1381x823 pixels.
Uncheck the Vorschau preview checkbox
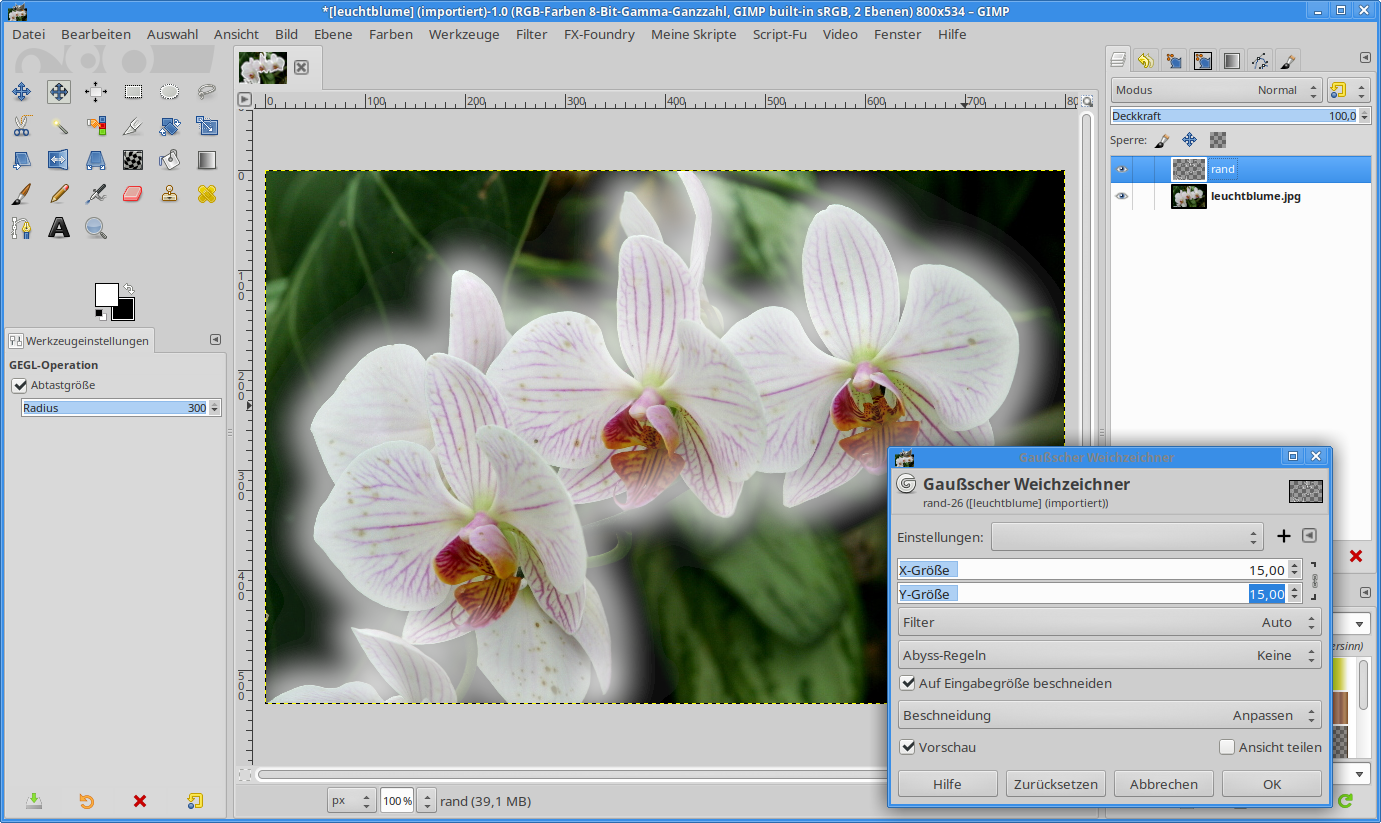tap(908, 747)
